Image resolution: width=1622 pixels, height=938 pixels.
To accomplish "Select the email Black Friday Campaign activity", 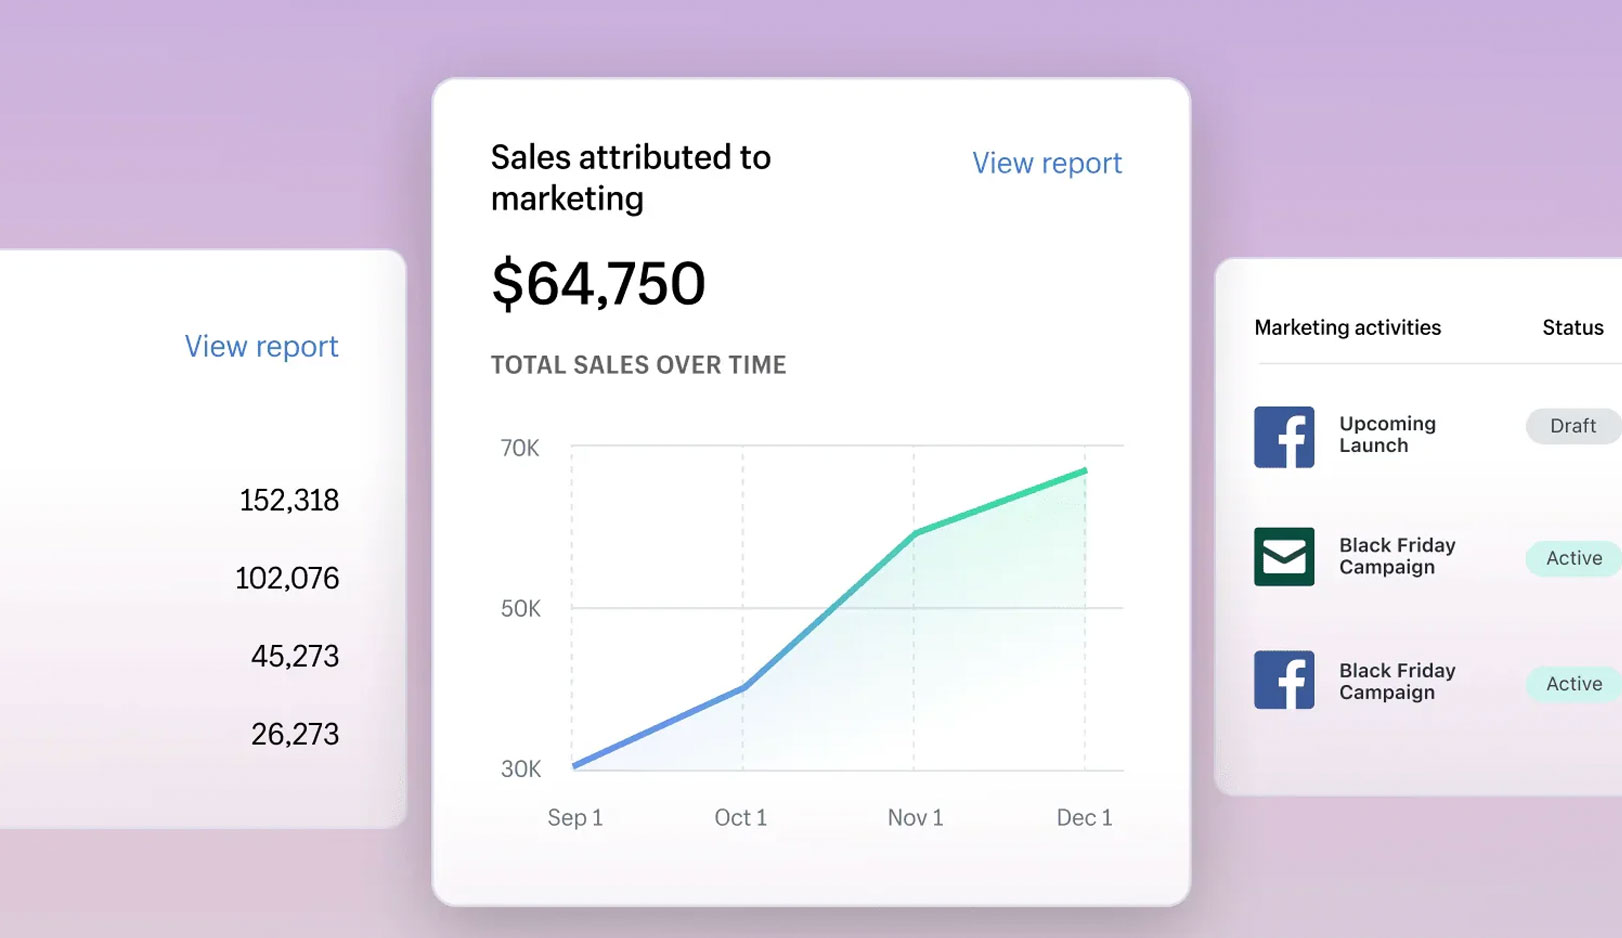I will tap(1395, 556).
